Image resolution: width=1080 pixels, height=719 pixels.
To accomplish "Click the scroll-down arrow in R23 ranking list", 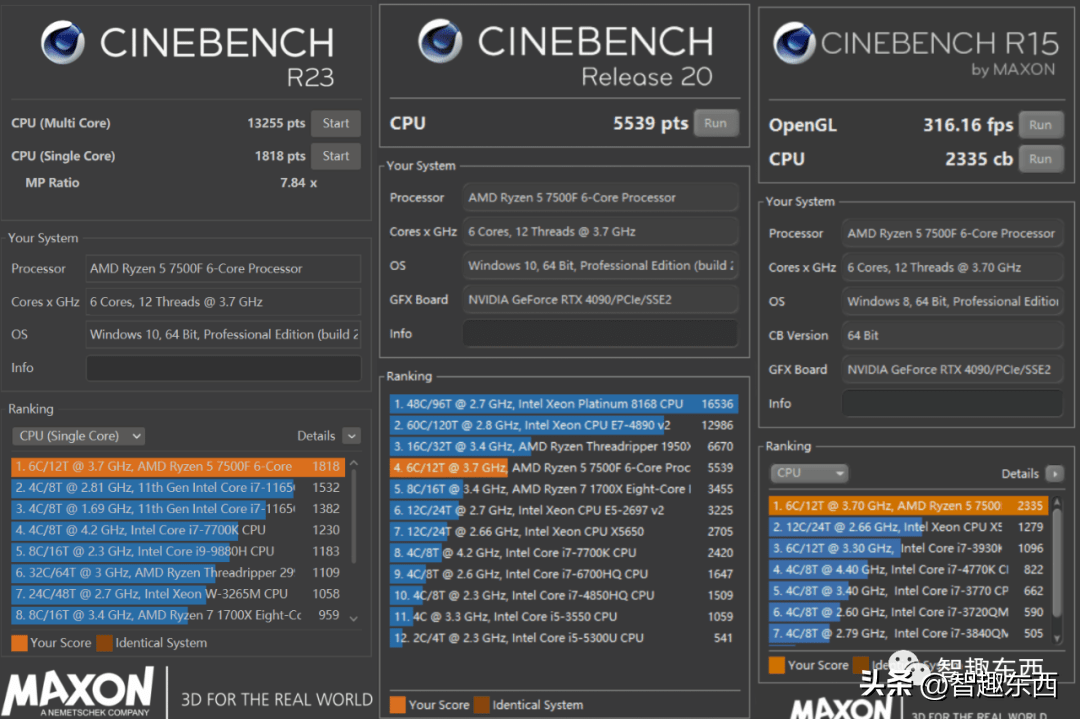I will point(352,619).
